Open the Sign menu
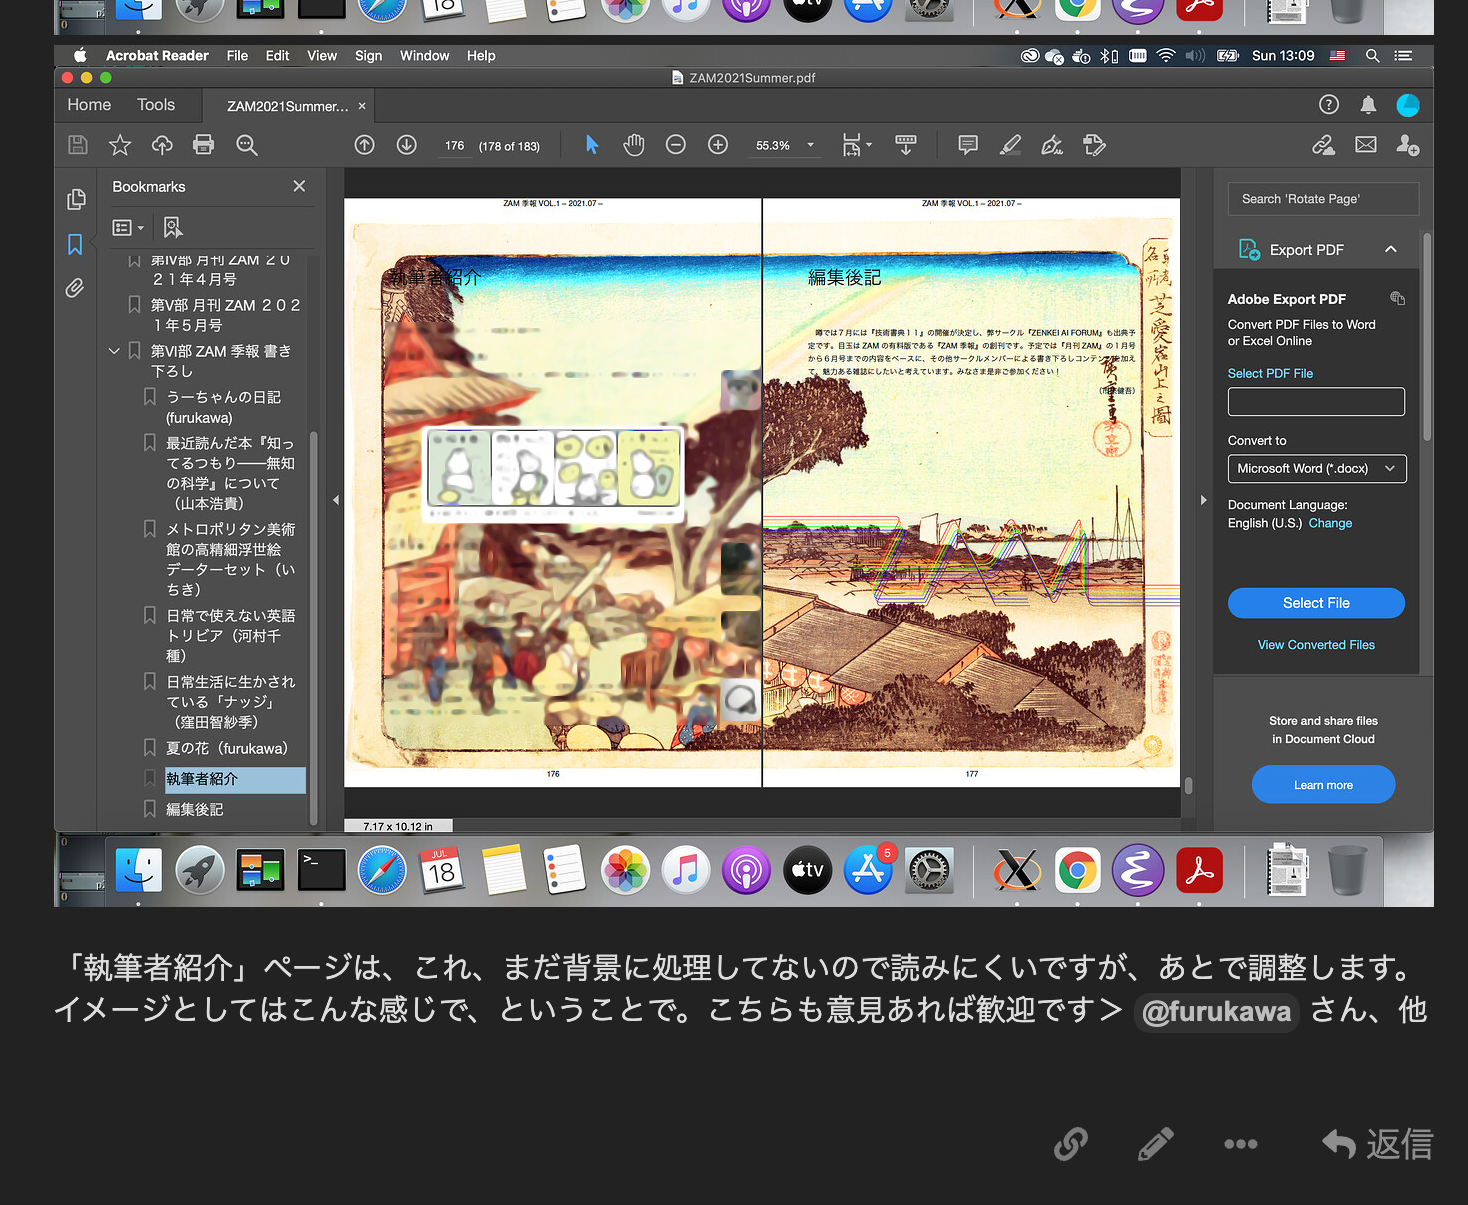 pos(368,56)
